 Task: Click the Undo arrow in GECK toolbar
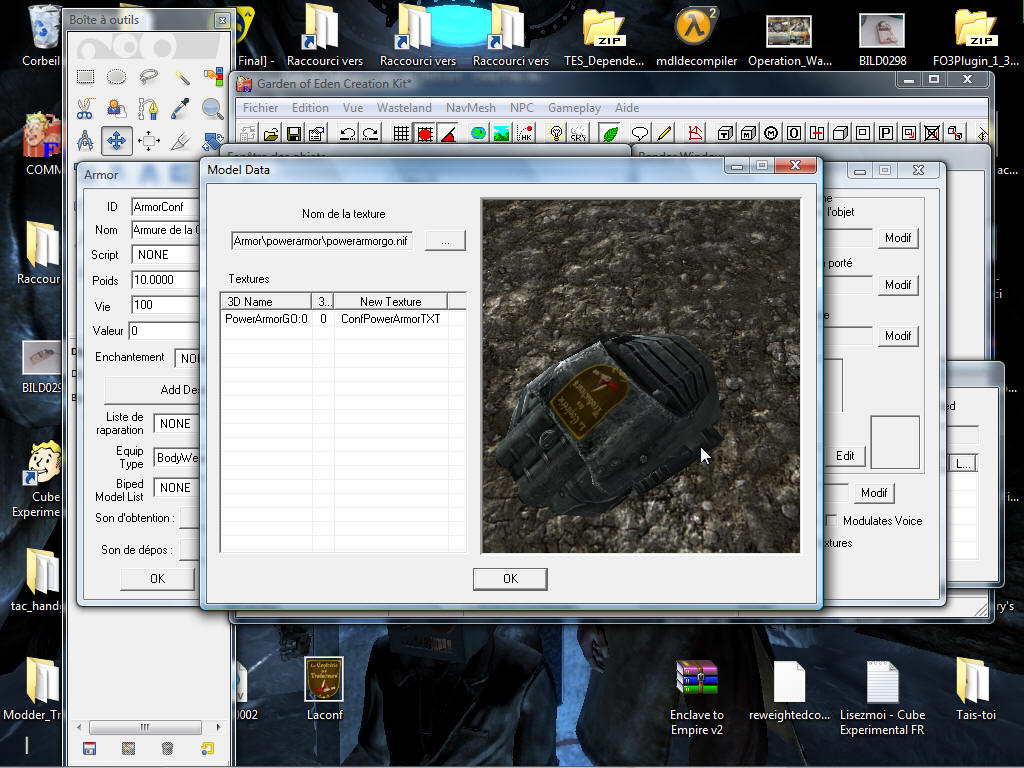[347, 134]
